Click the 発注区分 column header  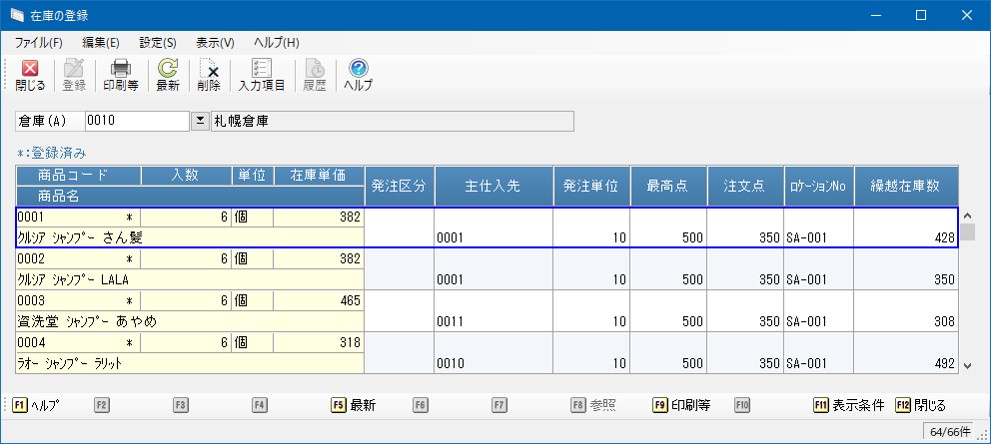coord(399,186)
